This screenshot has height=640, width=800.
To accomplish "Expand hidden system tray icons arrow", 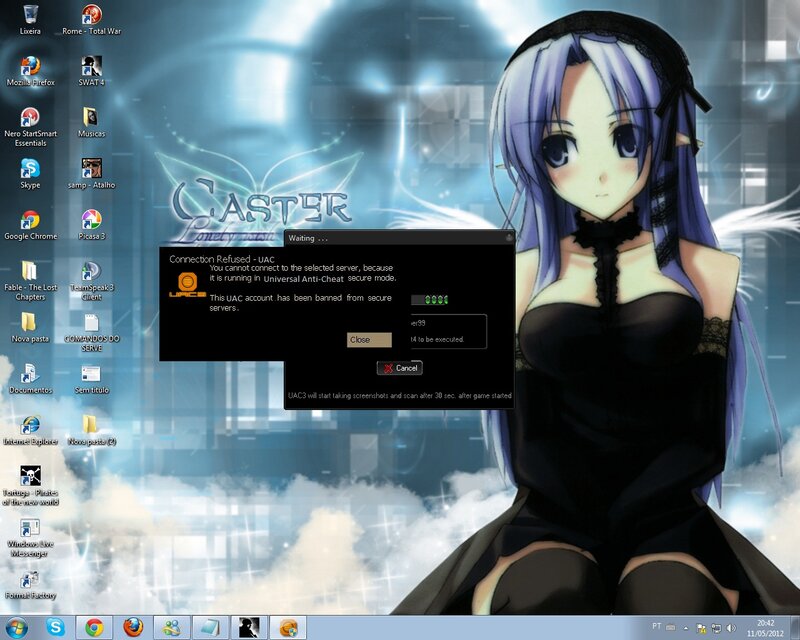I will [686, 628].
